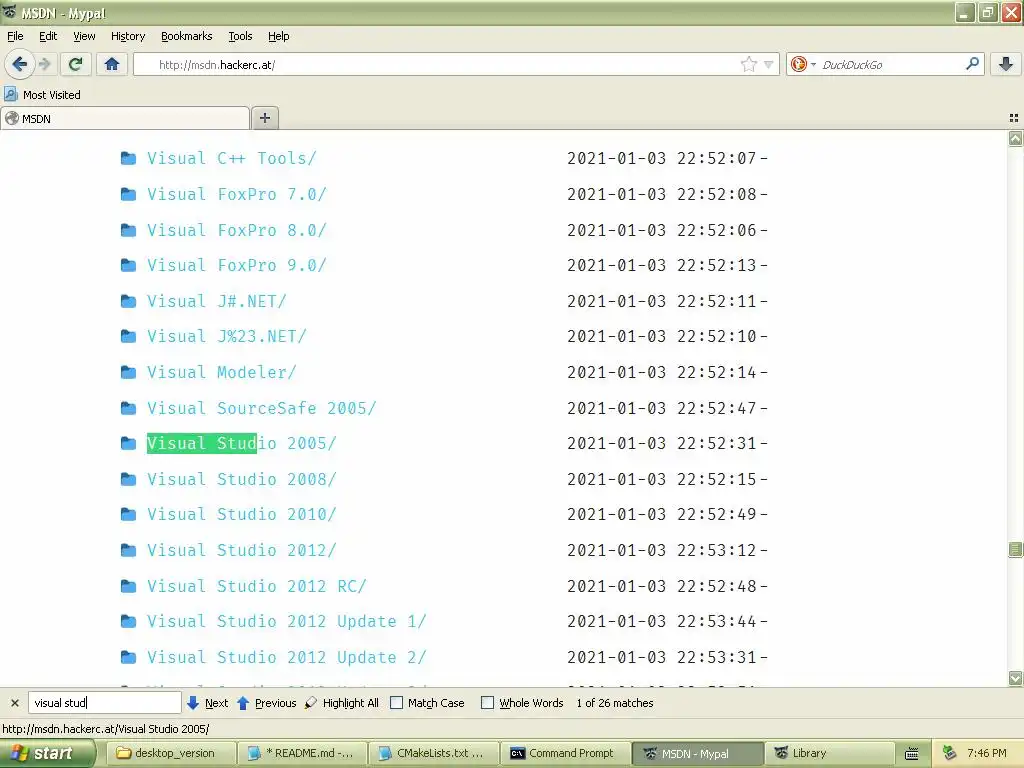The height and width of the screenshot is (768, 1024).
Task: Open the bookmark star dropdown arrow
Action: click(x=769, y=64)
